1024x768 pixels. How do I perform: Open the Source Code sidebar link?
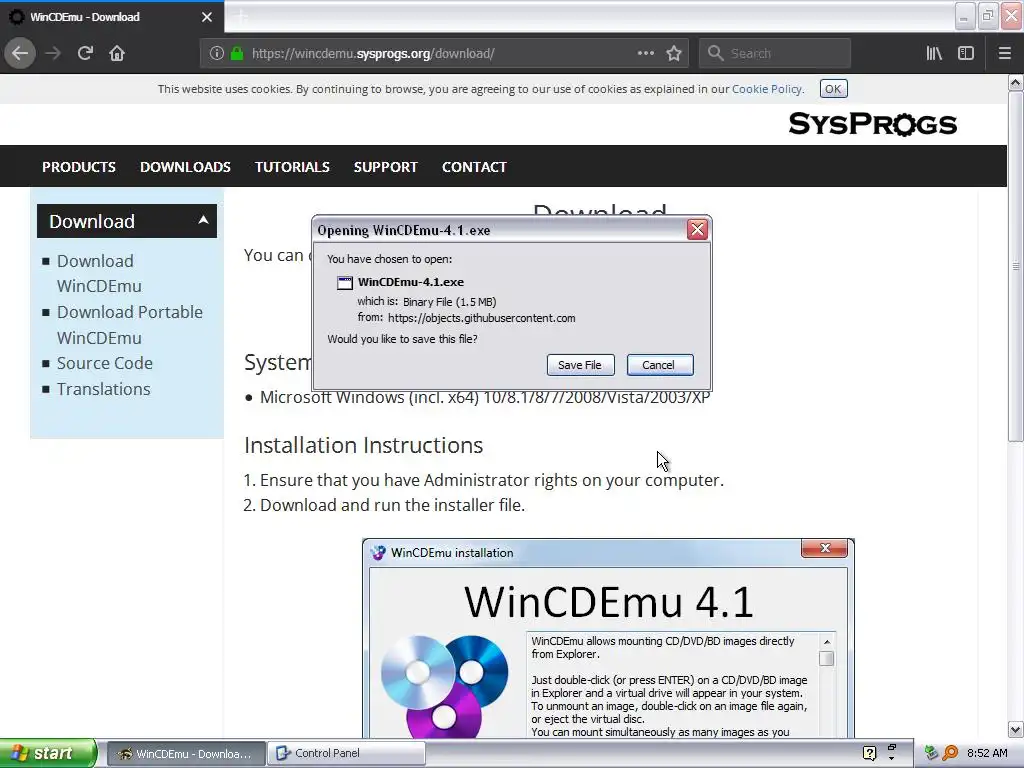tap(104, 363)
